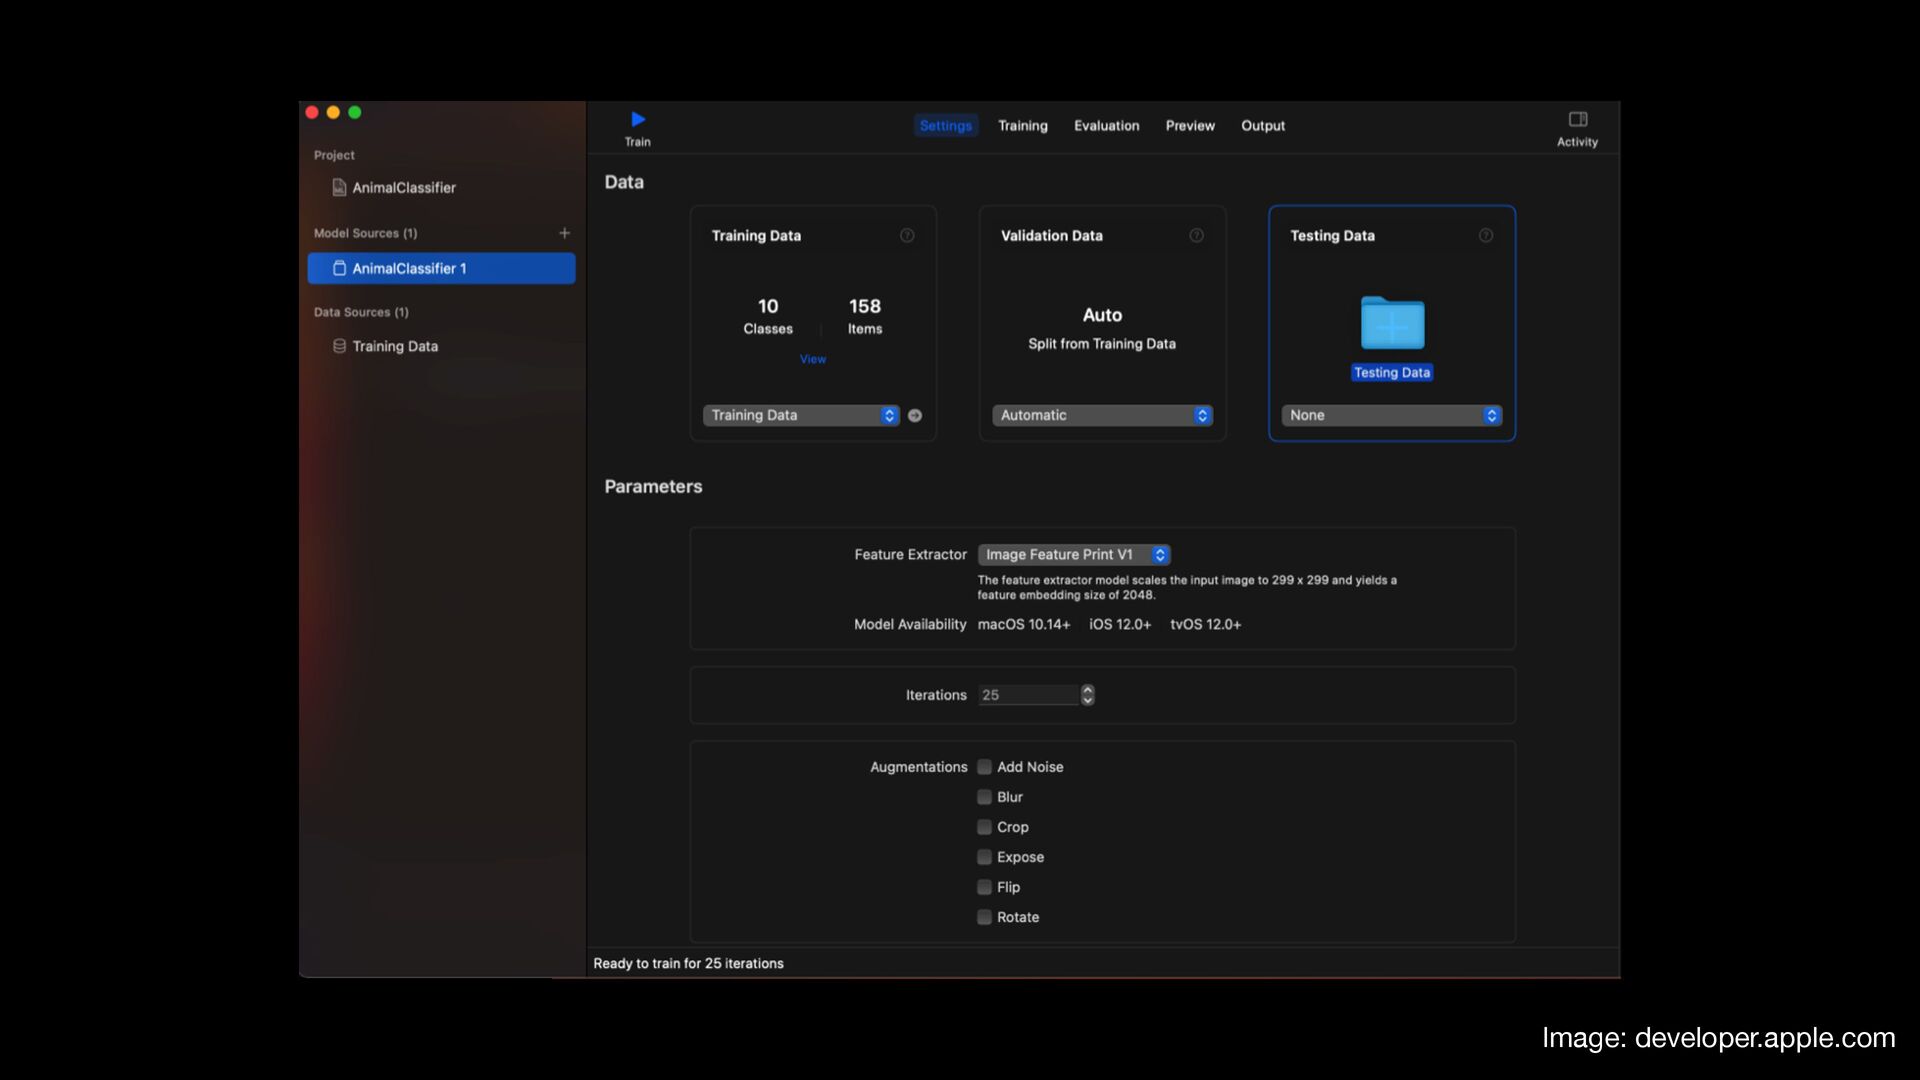Image resolution: width=1920 pixels, height=1080 pixels.
Task: Click the Training Data help question mark
Action: point(907,236)
